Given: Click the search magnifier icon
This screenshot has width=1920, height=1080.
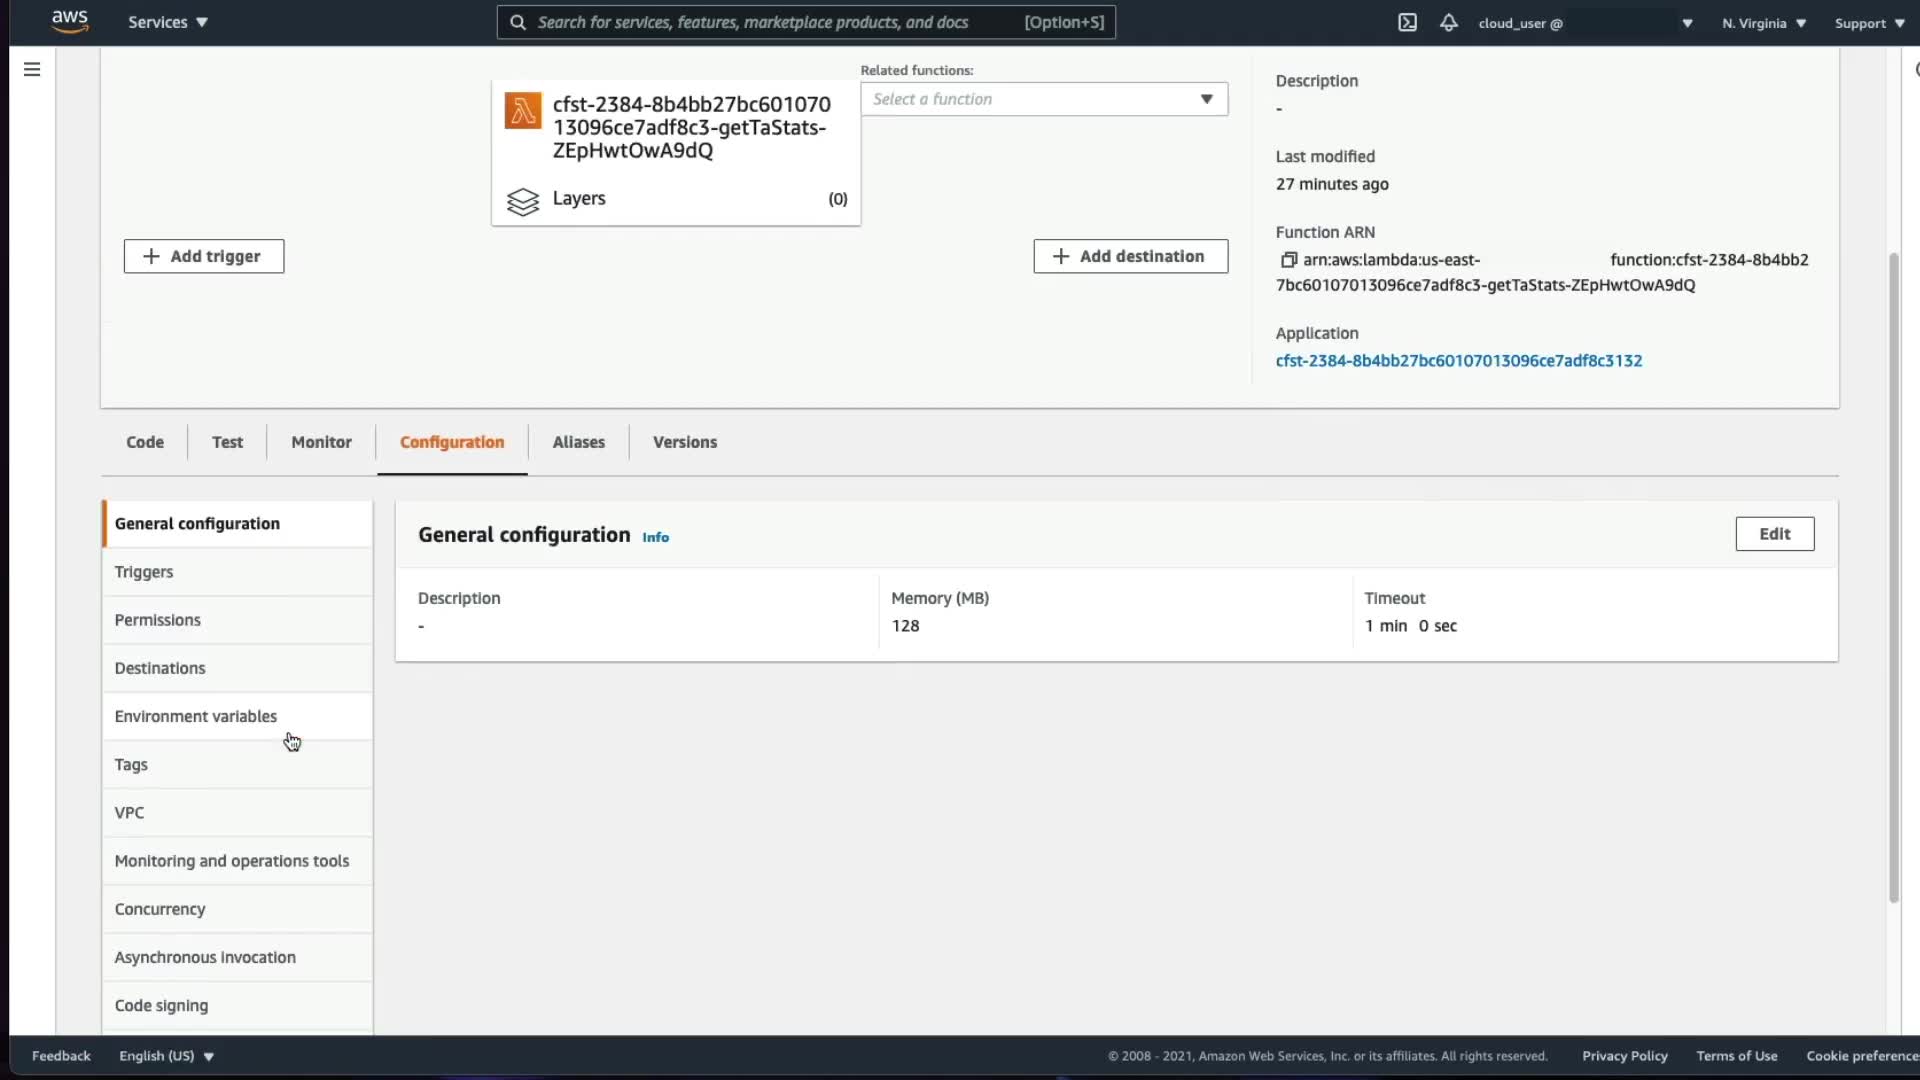Looking at the screenshot, I should [517, 22].
